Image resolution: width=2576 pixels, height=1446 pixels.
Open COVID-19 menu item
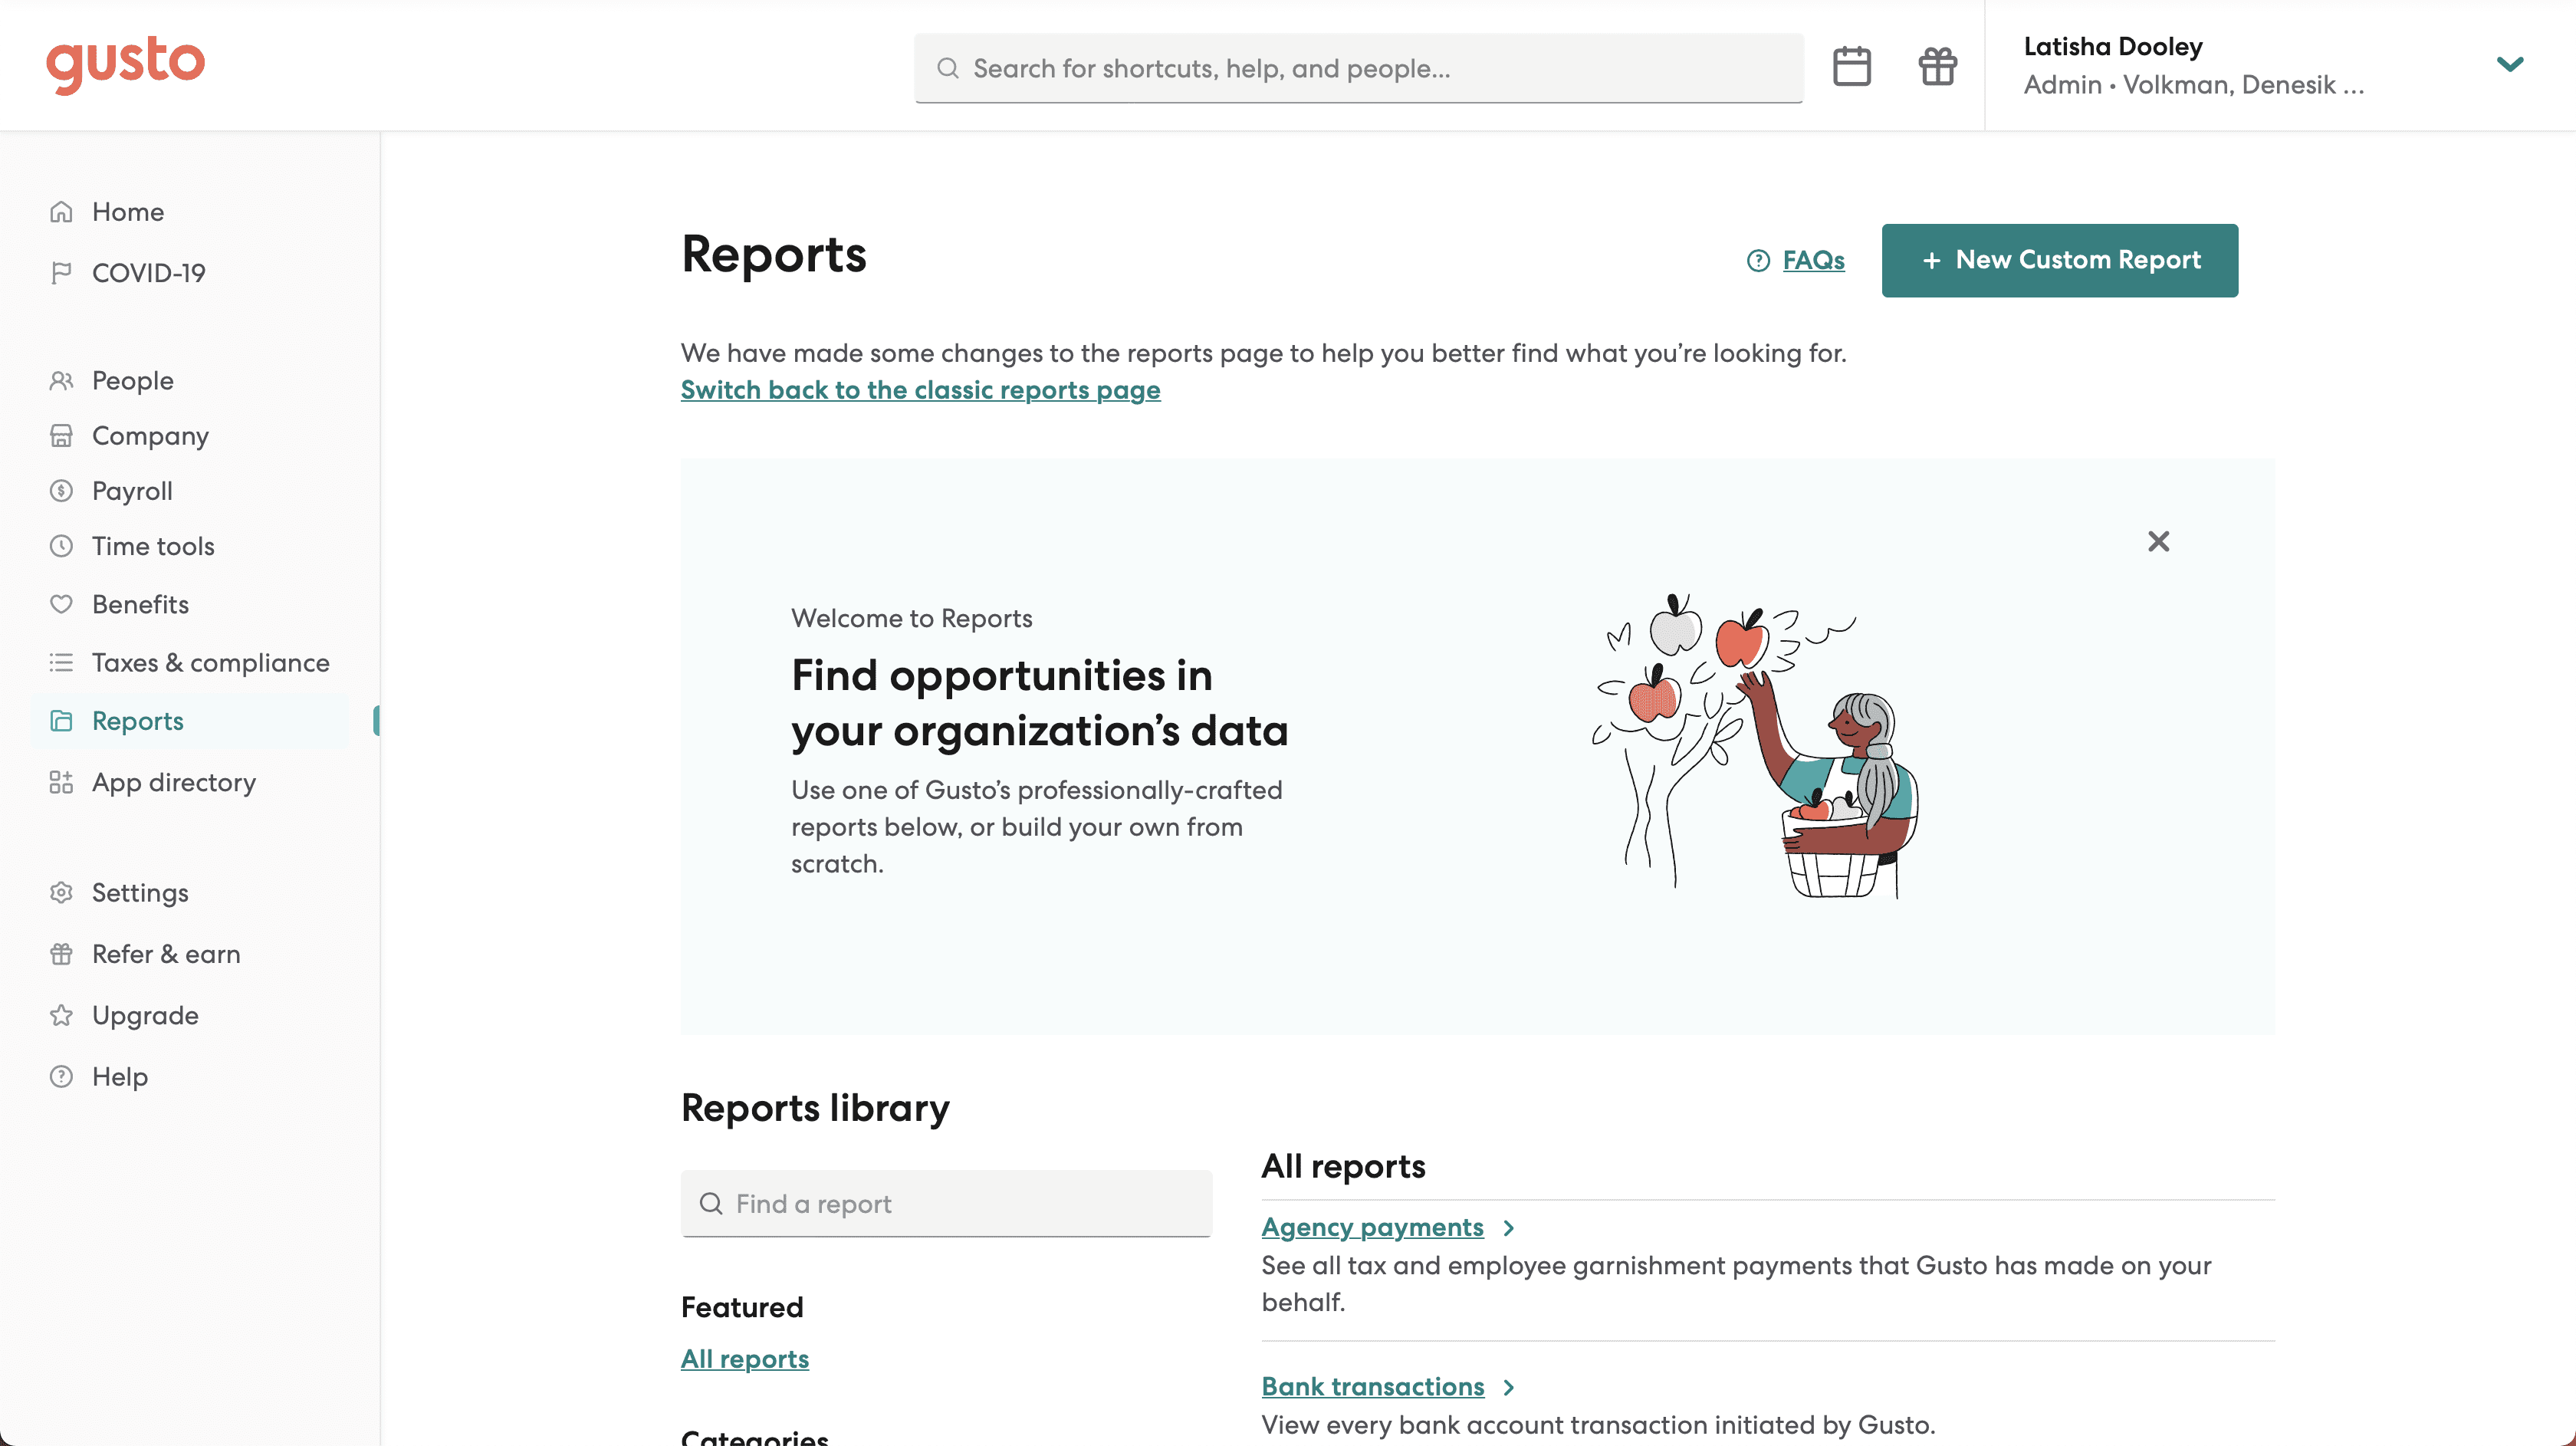tap(148, 273)
